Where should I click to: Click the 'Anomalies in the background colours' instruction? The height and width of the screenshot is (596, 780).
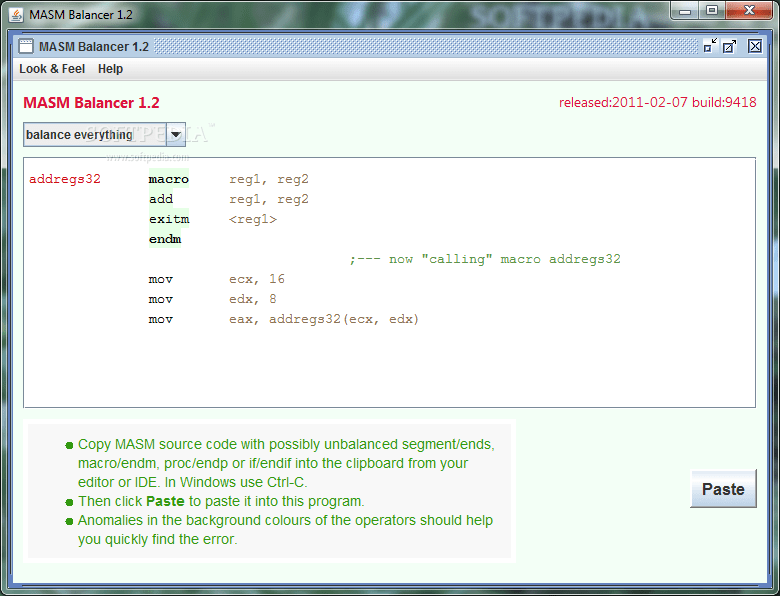(x=285, y=529)
